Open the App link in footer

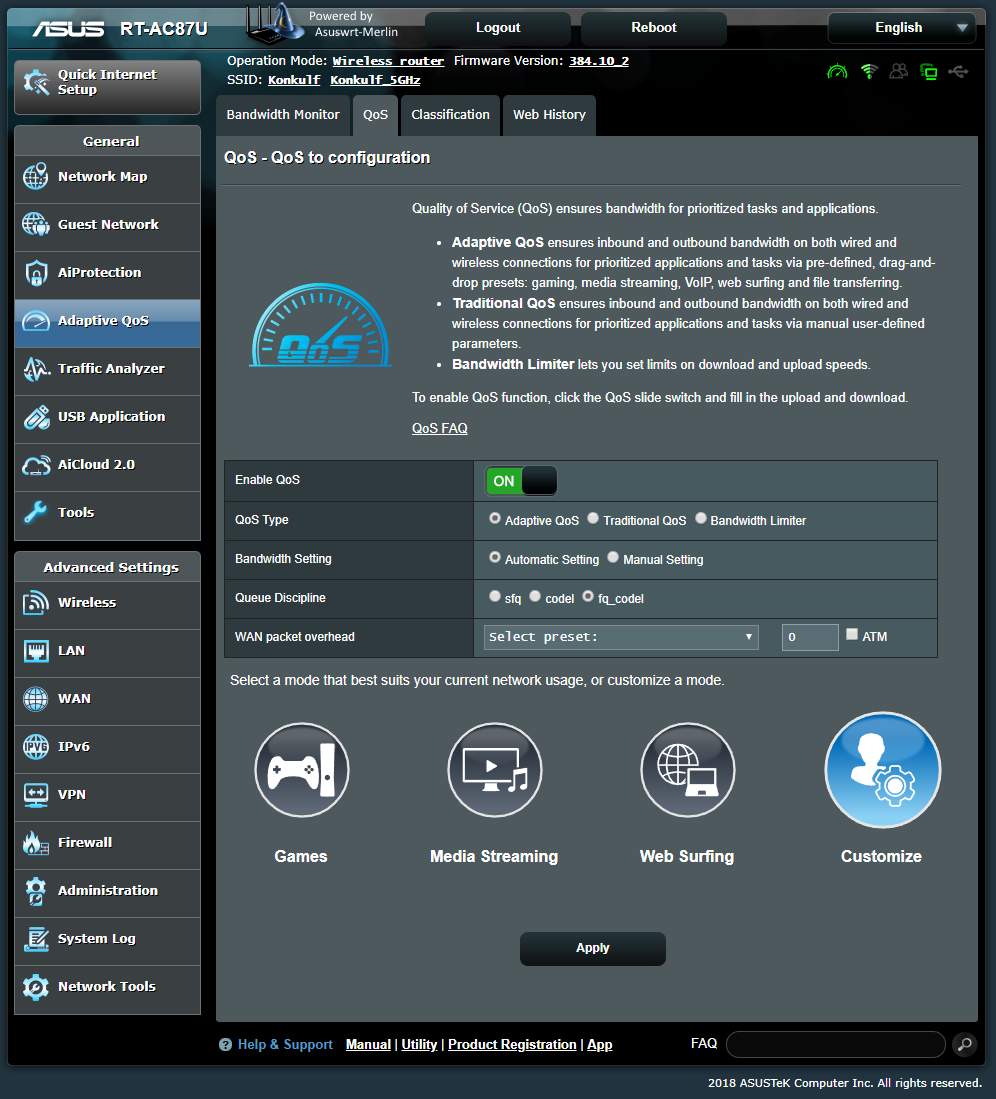tap(599, 1044)
